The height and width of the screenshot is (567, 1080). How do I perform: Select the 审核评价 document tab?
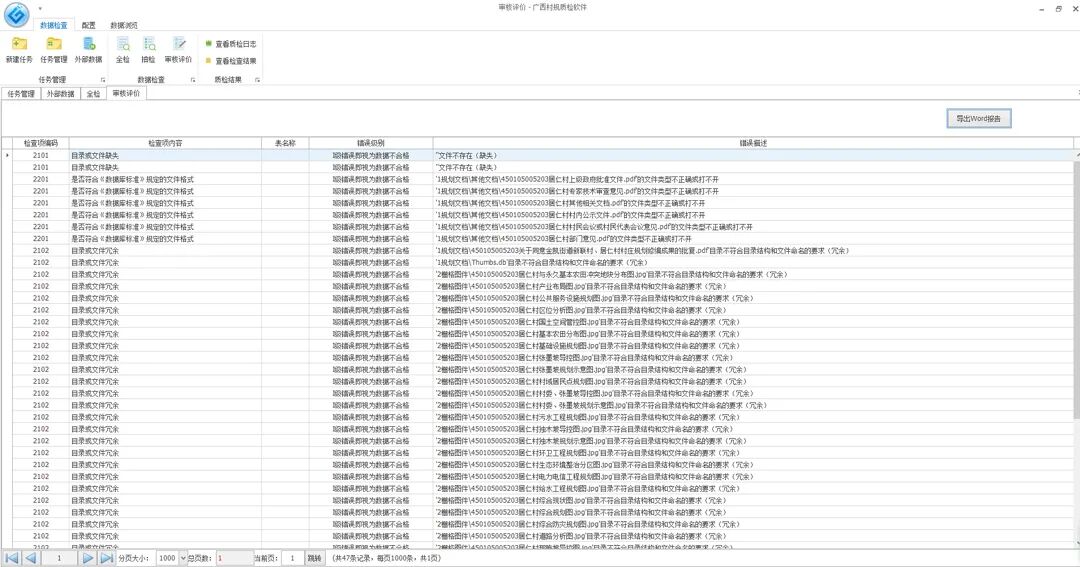point(126,93)
